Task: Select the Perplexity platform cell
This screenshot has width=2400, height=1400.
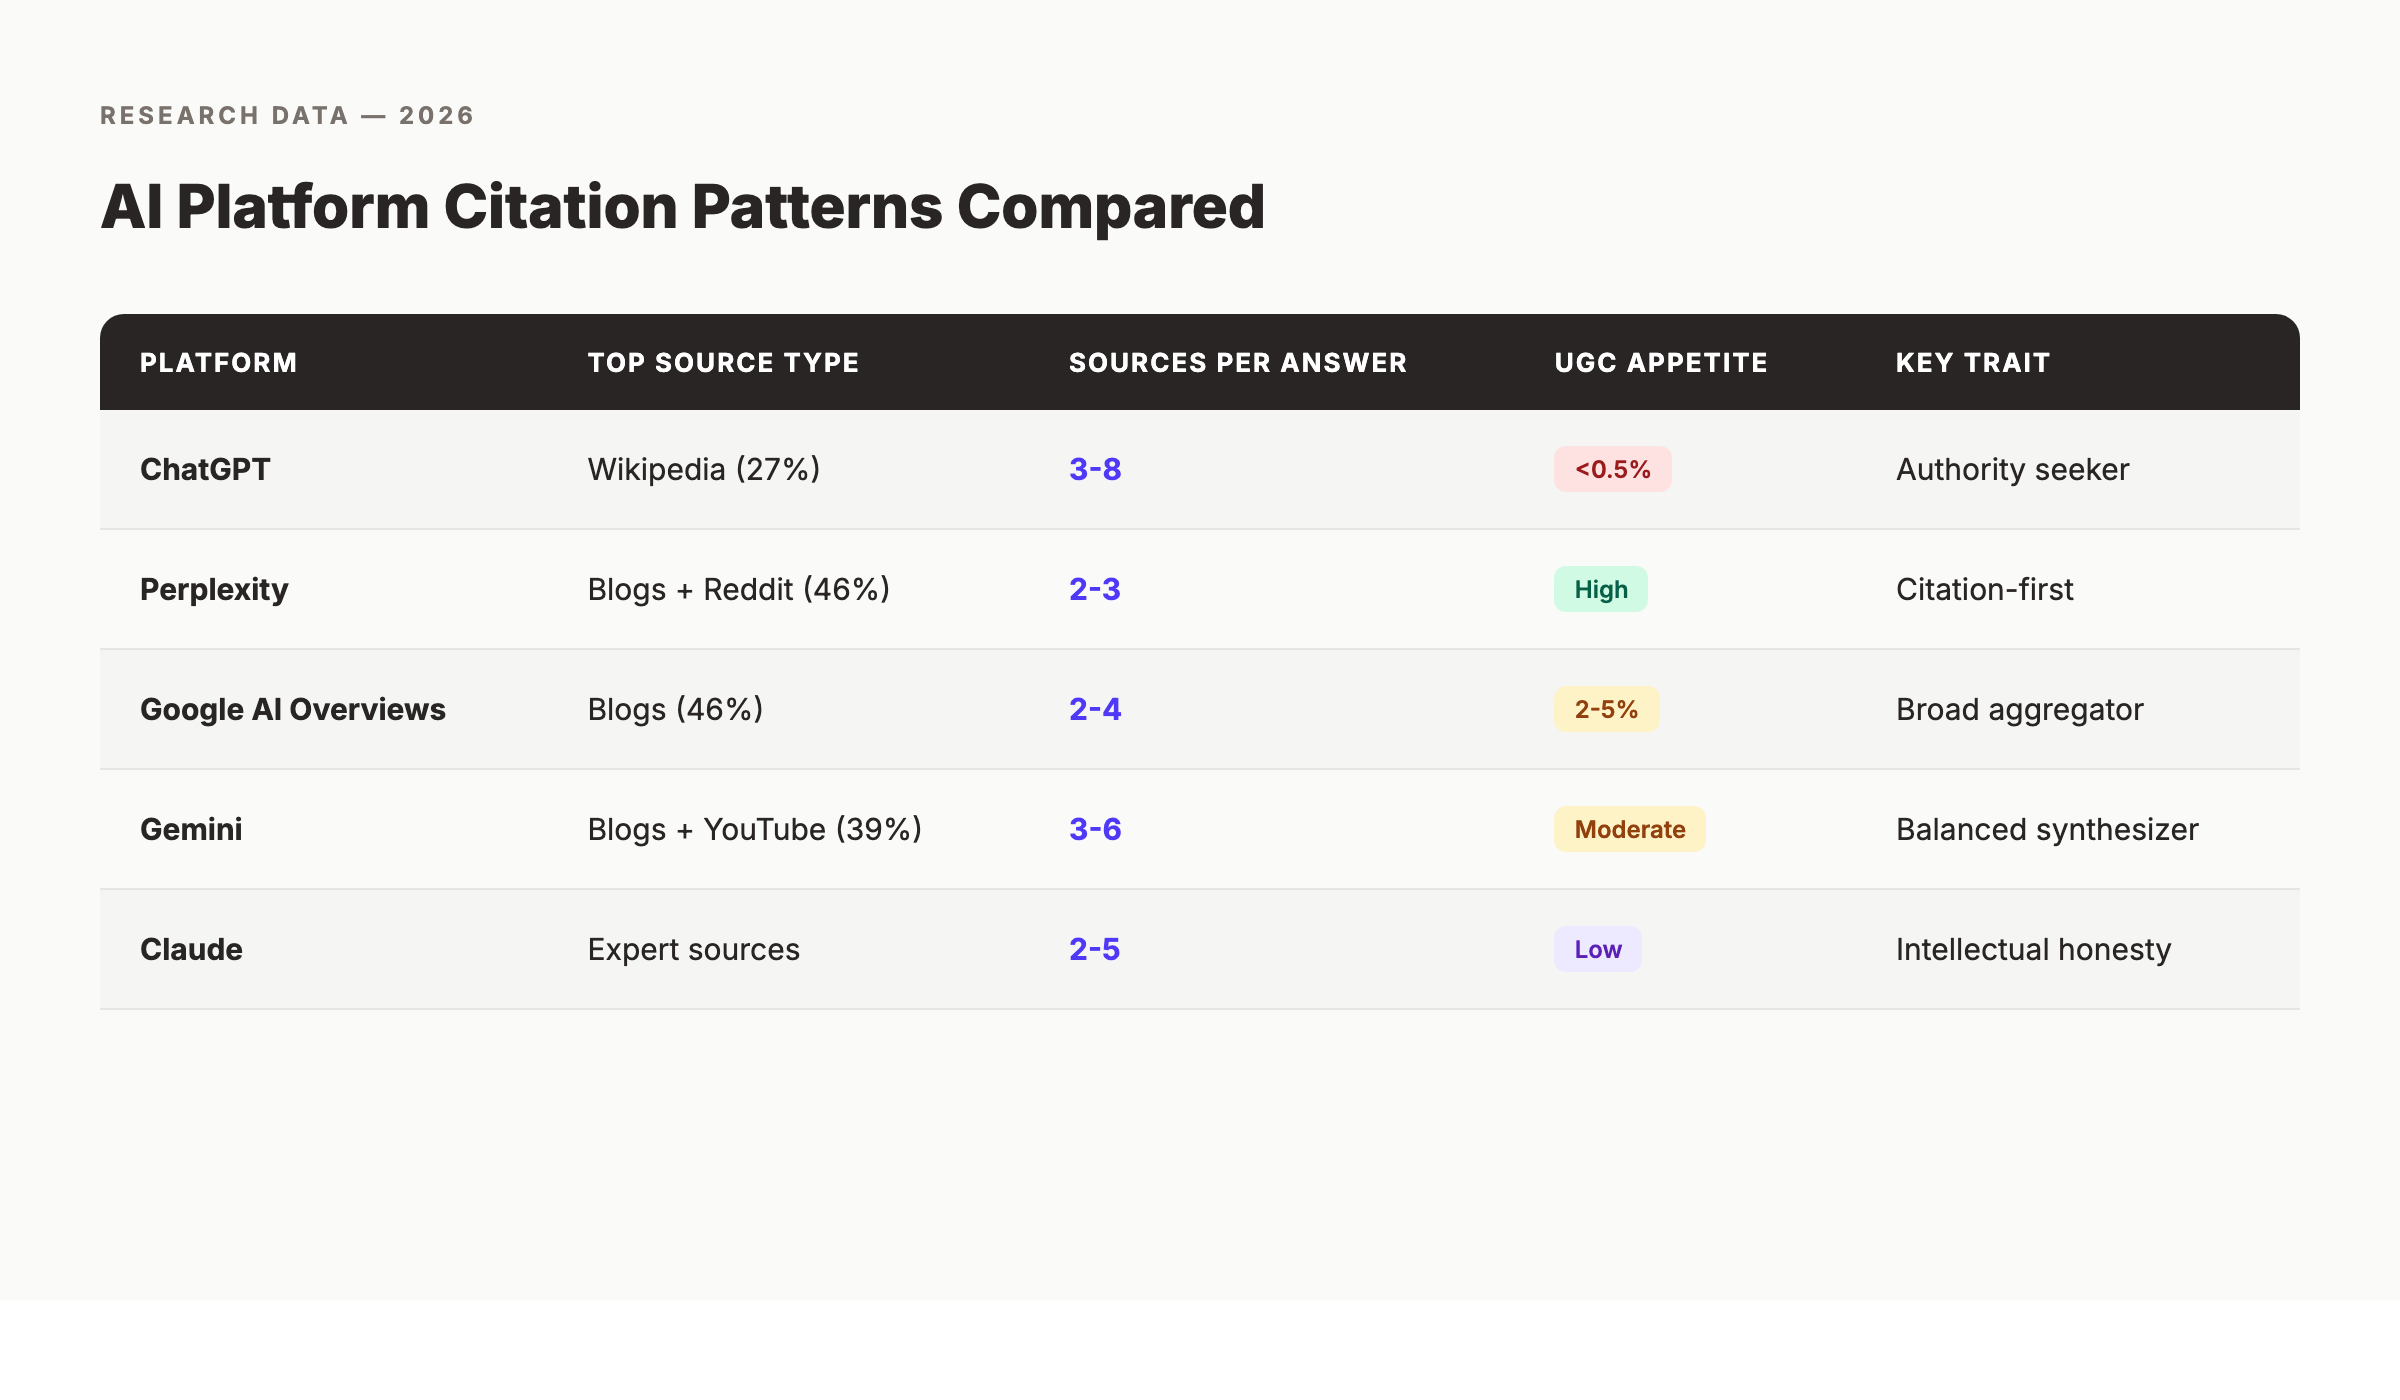Action: (x=214, y=590)
